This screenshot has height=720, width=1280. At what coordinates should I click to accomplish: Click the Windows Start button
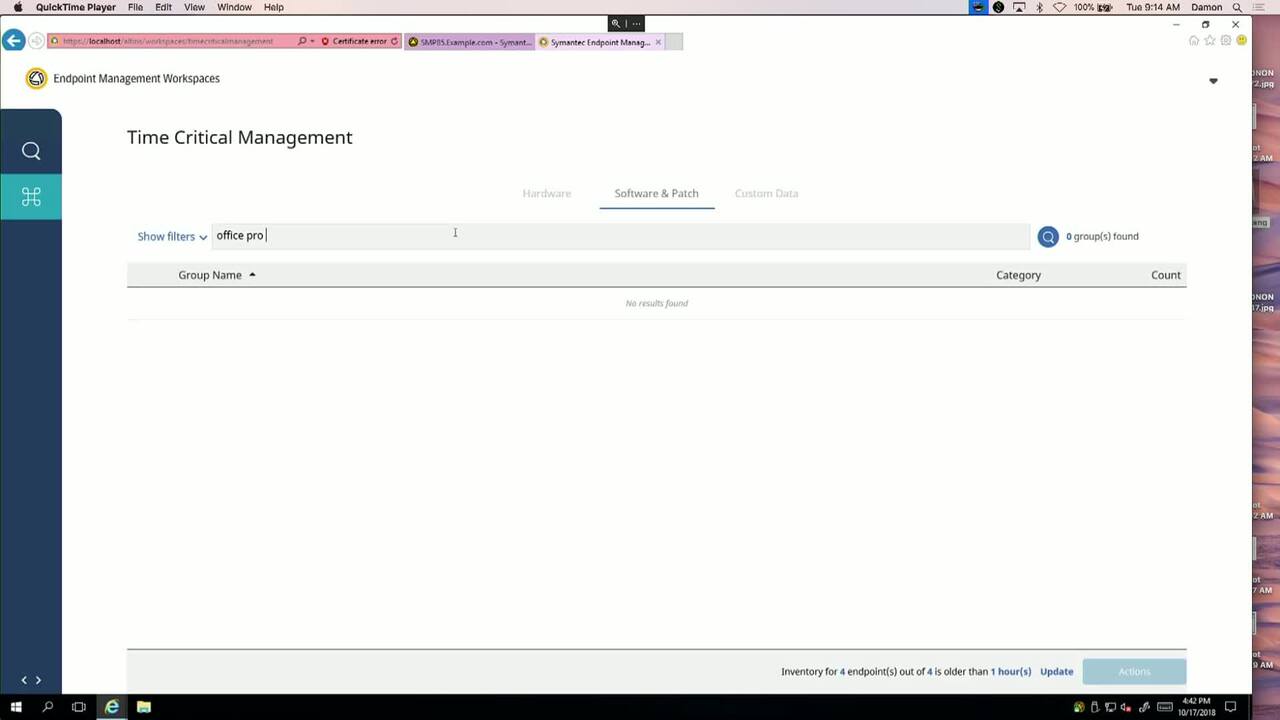16,707
